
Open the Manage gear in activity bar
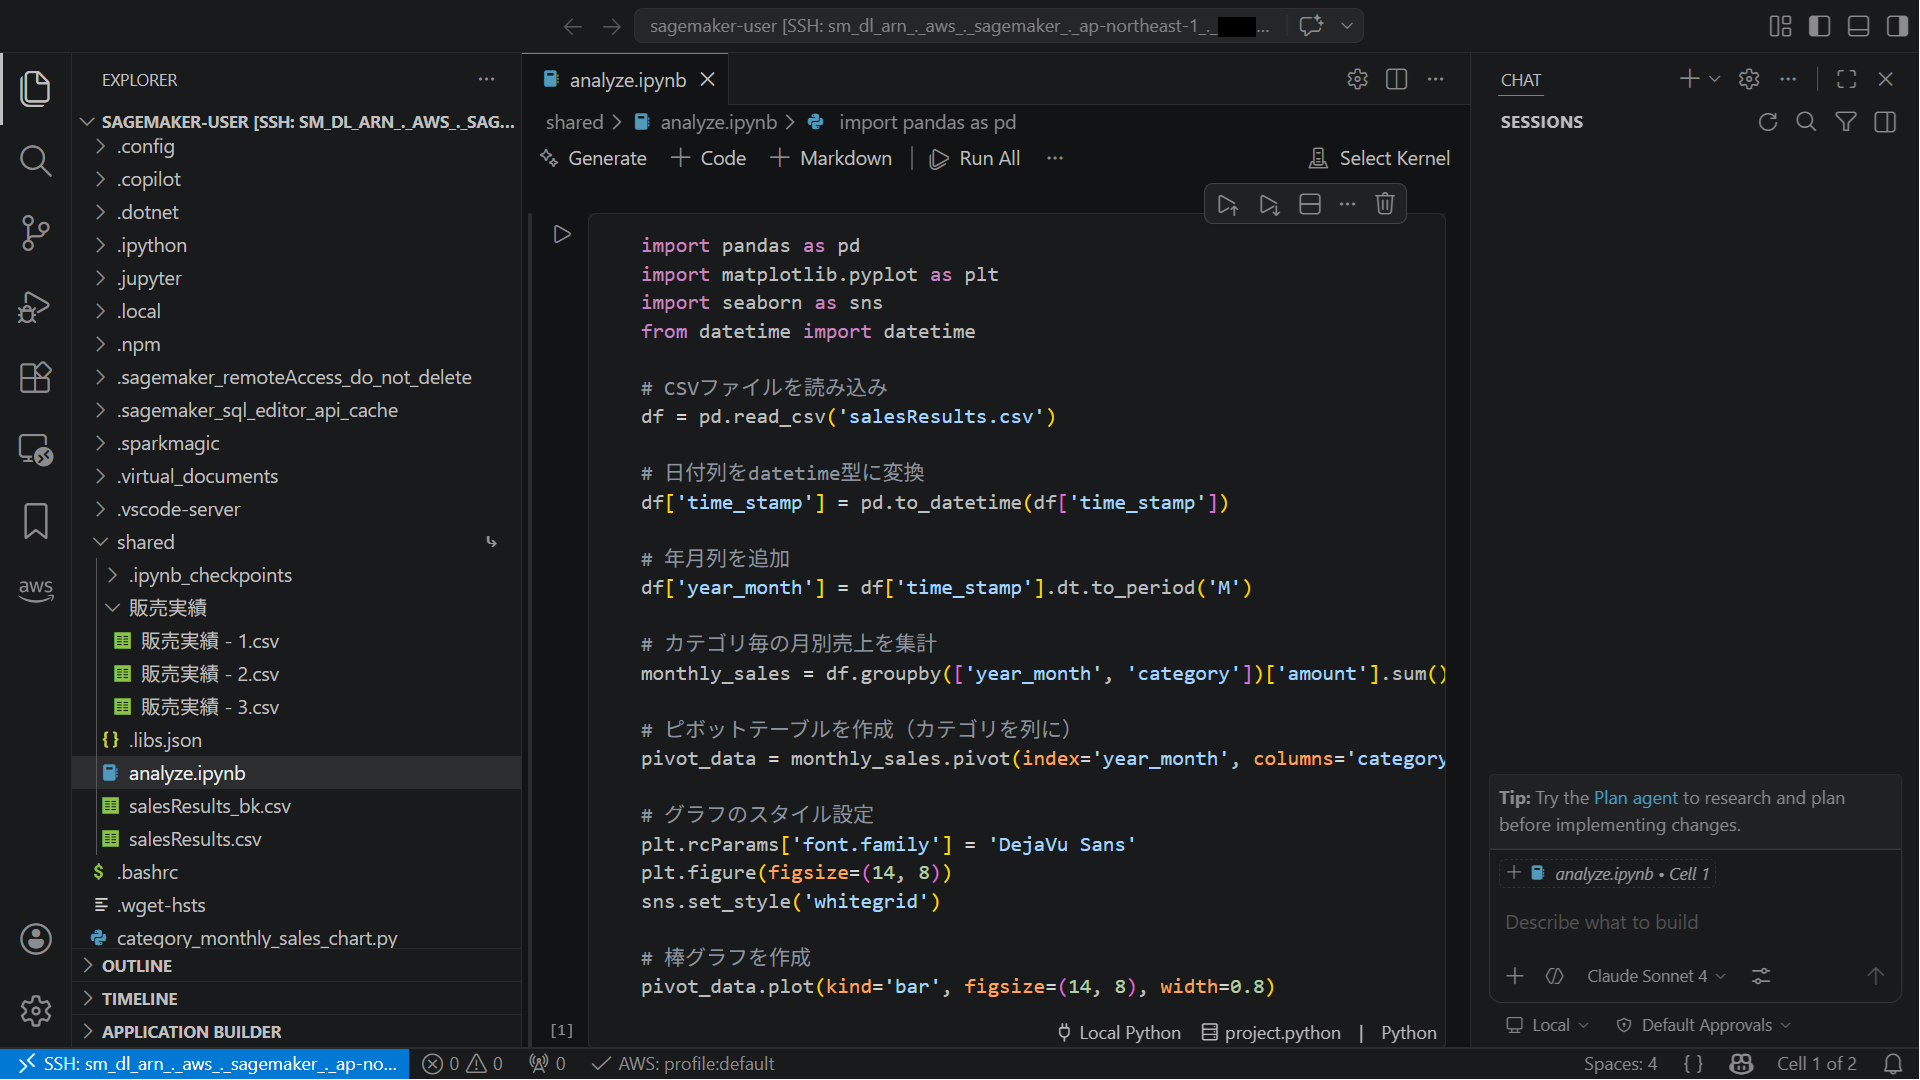(36, 1011)
